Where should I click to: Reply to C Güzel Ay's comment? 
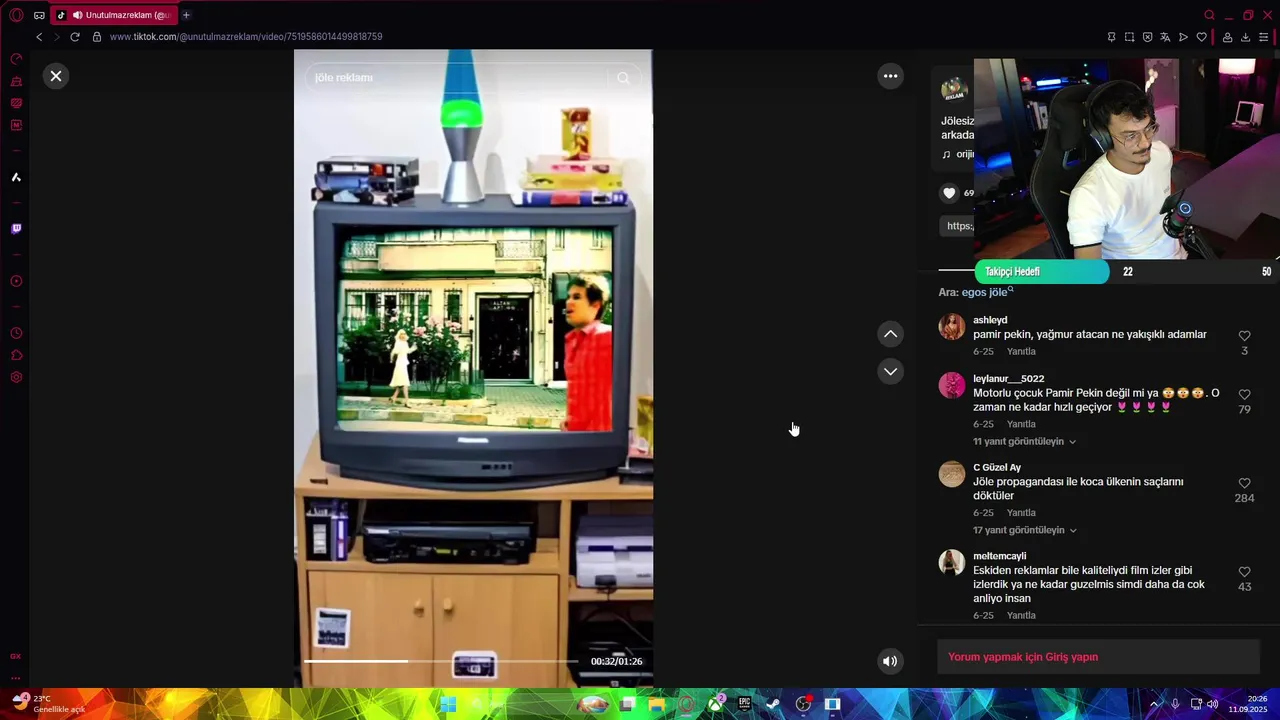(x=1021, y=513)
